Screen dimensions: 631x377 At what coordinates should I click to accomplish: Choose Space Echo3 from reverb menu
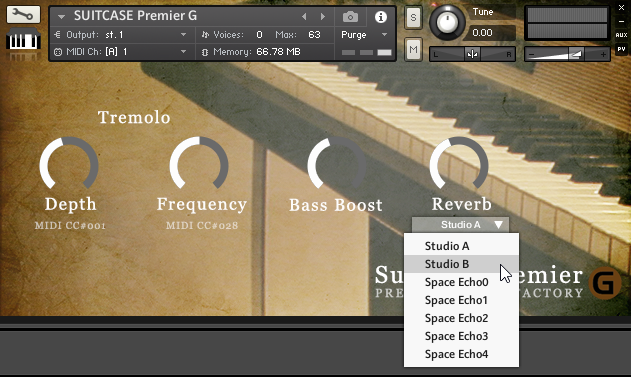(461, 336)
